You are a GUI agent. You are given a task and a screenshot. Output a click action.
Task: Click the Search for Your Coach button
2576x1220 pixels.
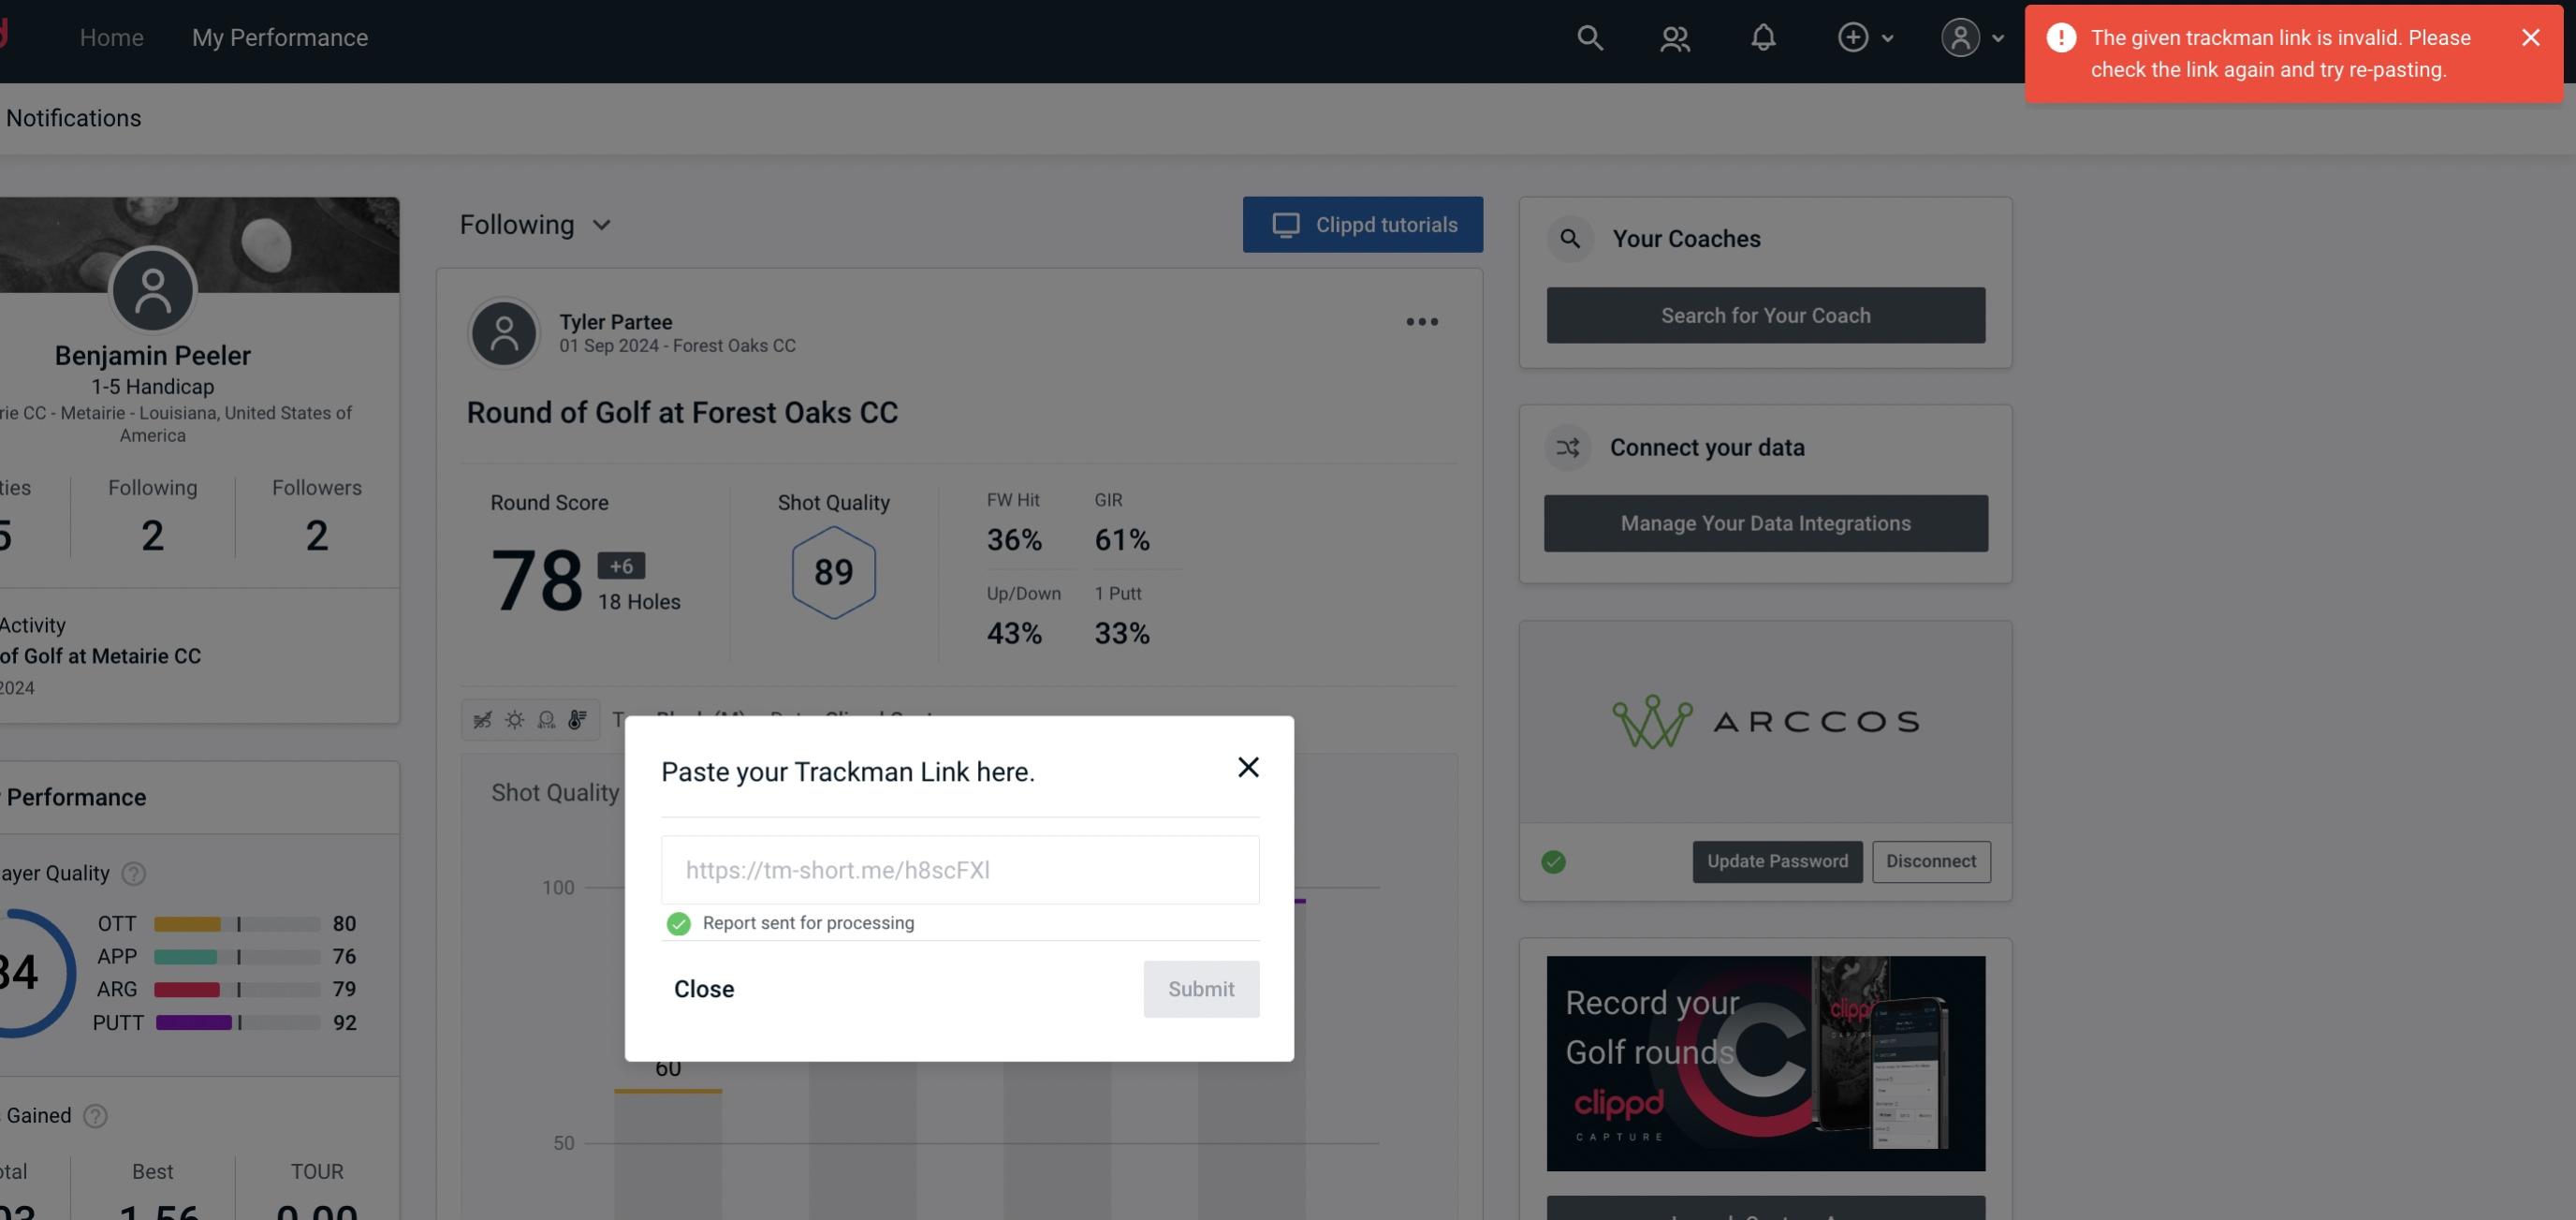point(1766,314)
